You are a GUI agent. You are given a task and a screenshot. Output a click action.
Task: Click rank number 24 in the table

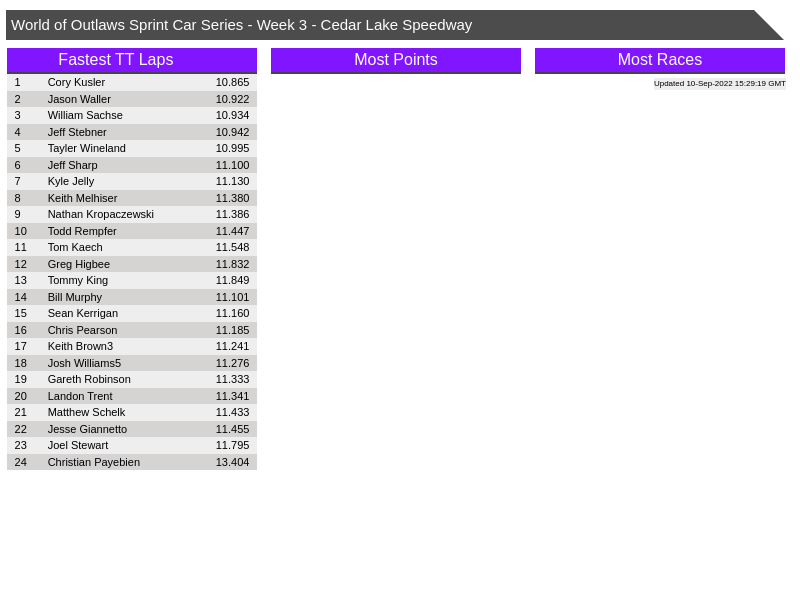point(21,462)
